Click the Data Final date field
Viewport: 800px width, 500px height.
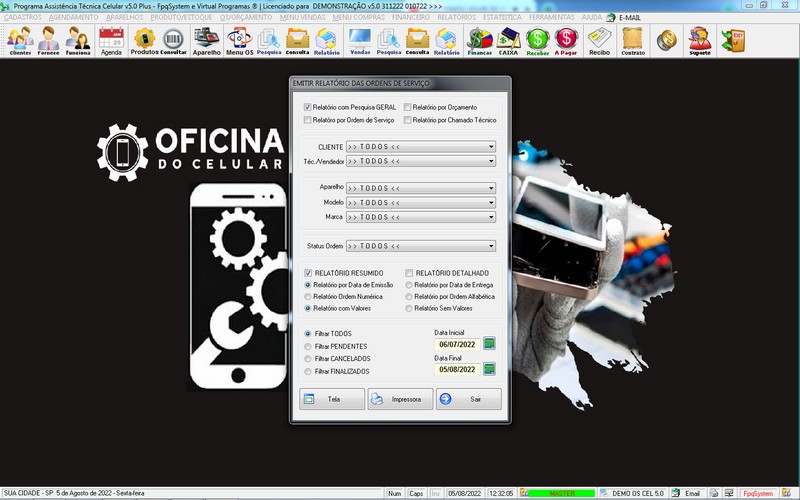click(x=457, y=369)
